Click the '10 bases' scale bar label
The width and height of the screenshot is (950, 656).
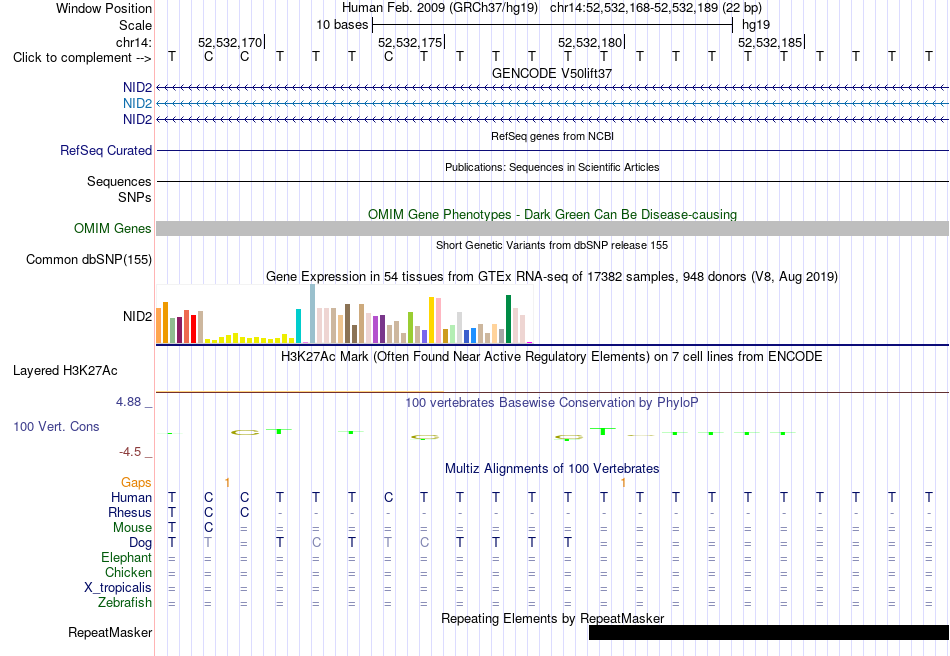(342, 25)
